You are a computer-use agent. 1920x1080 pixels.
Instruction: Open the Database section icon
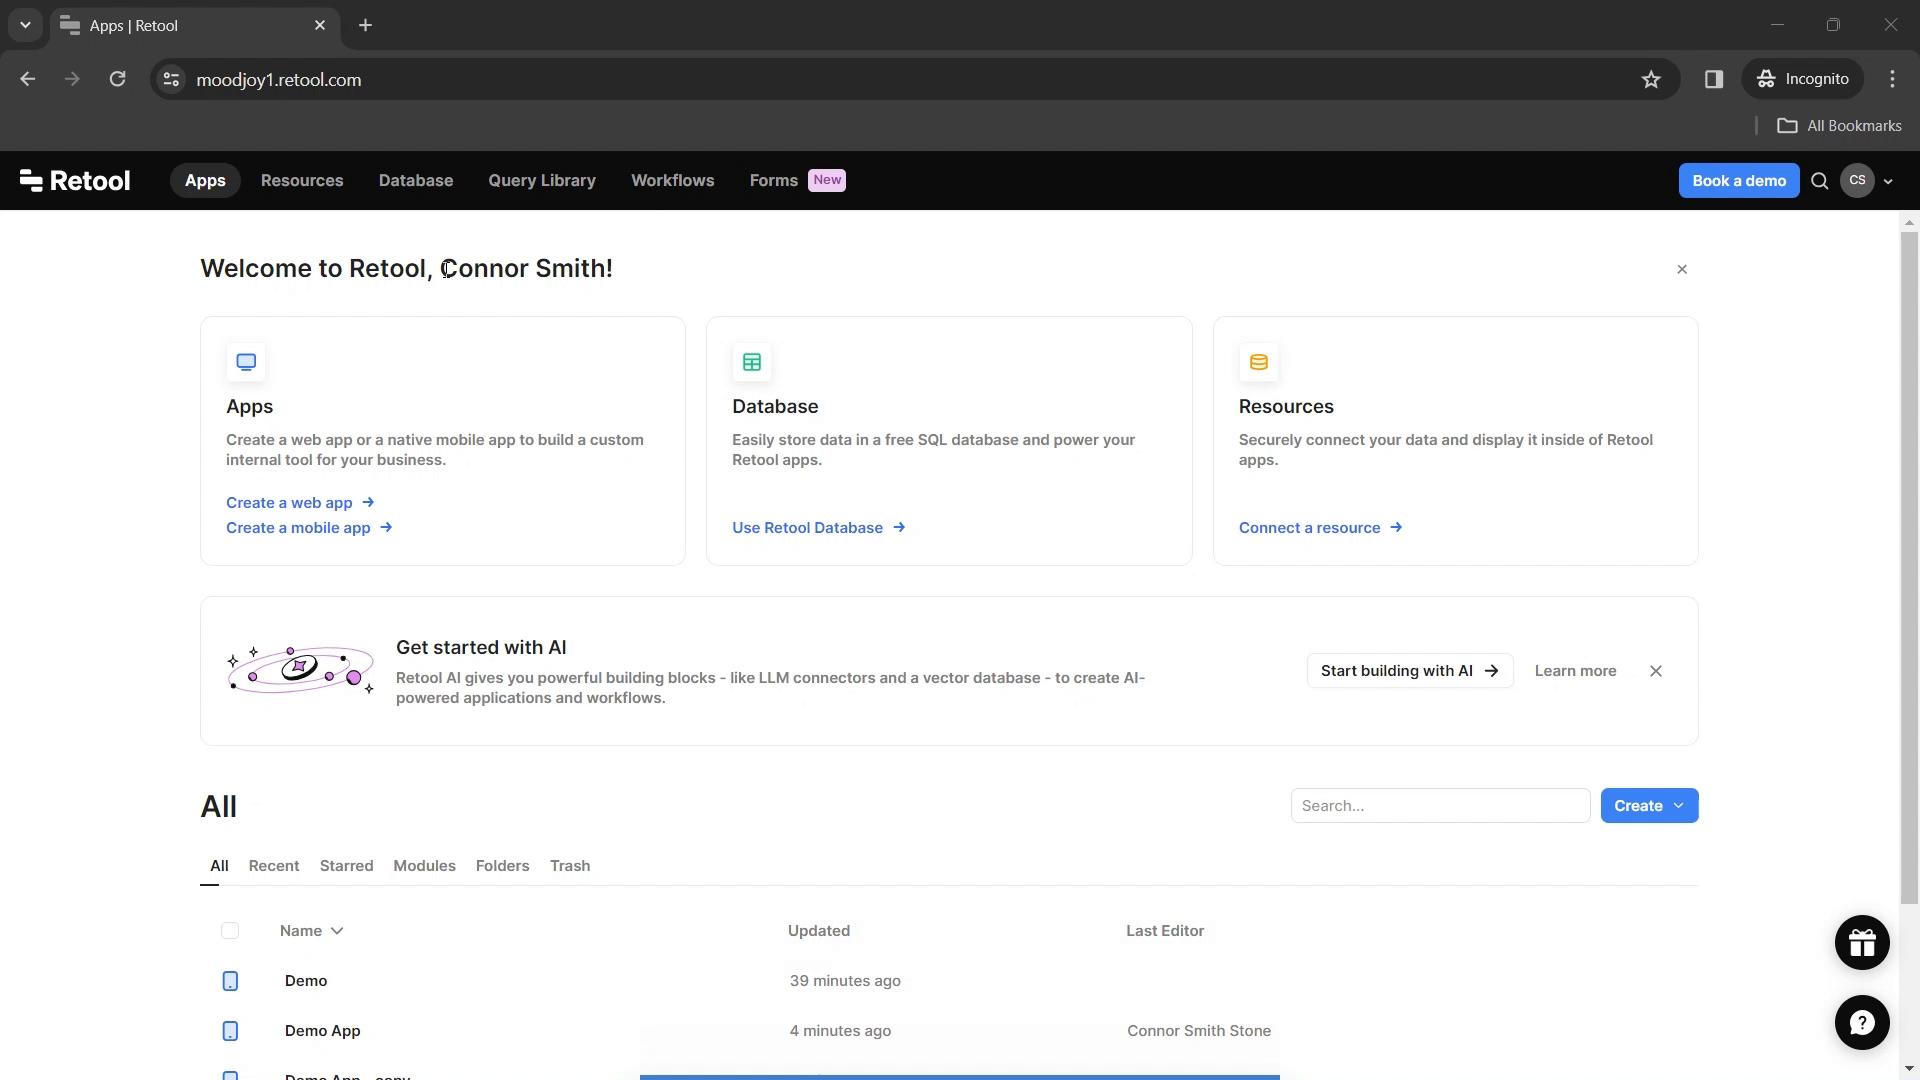point(752,361)
